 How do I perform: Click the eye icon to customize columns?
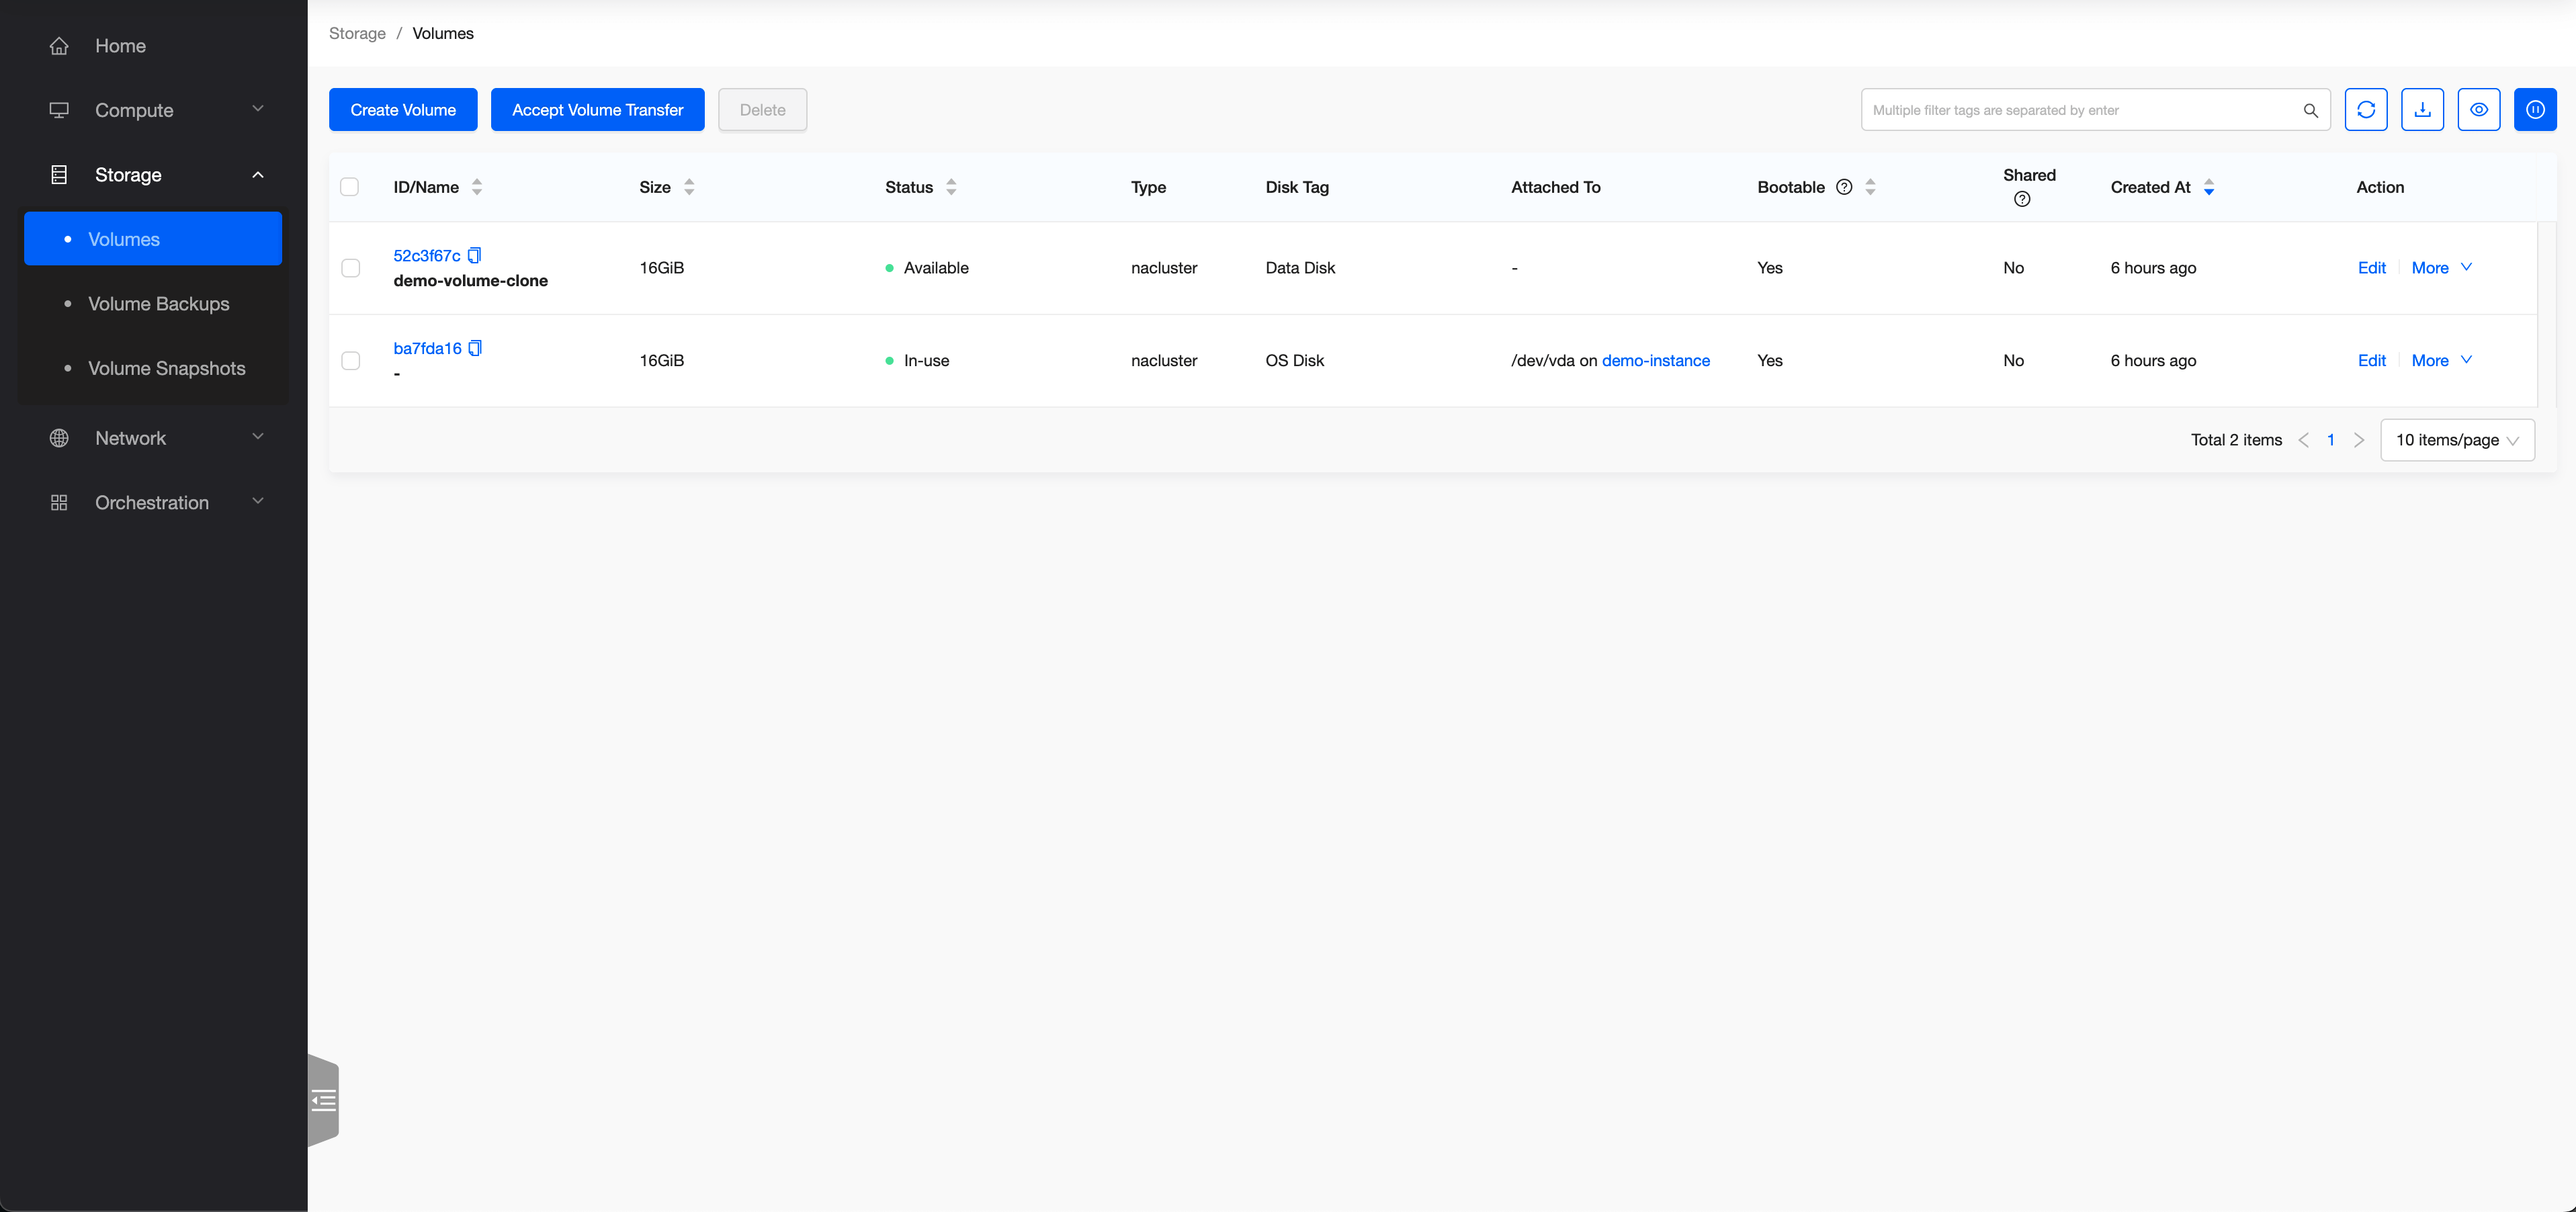point(2478,110)
